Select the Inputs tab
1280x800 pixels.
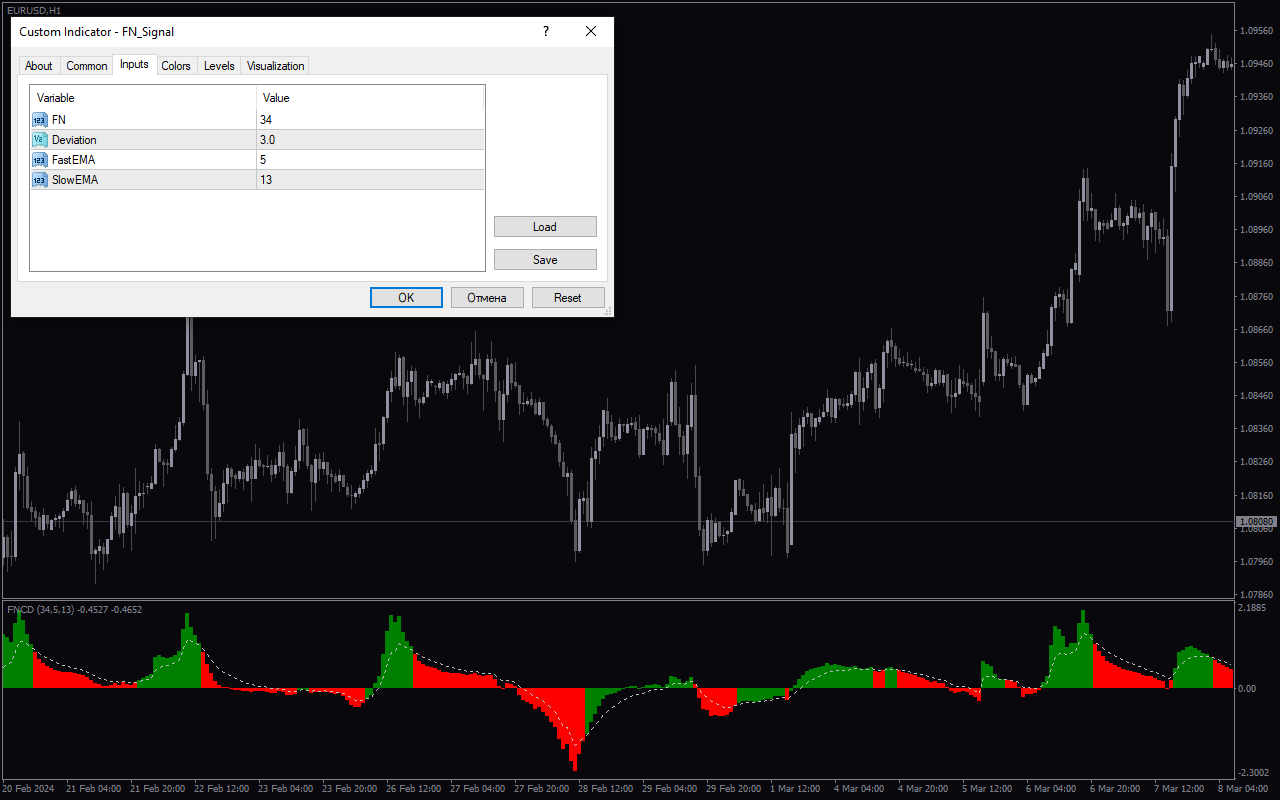point(134,64)
